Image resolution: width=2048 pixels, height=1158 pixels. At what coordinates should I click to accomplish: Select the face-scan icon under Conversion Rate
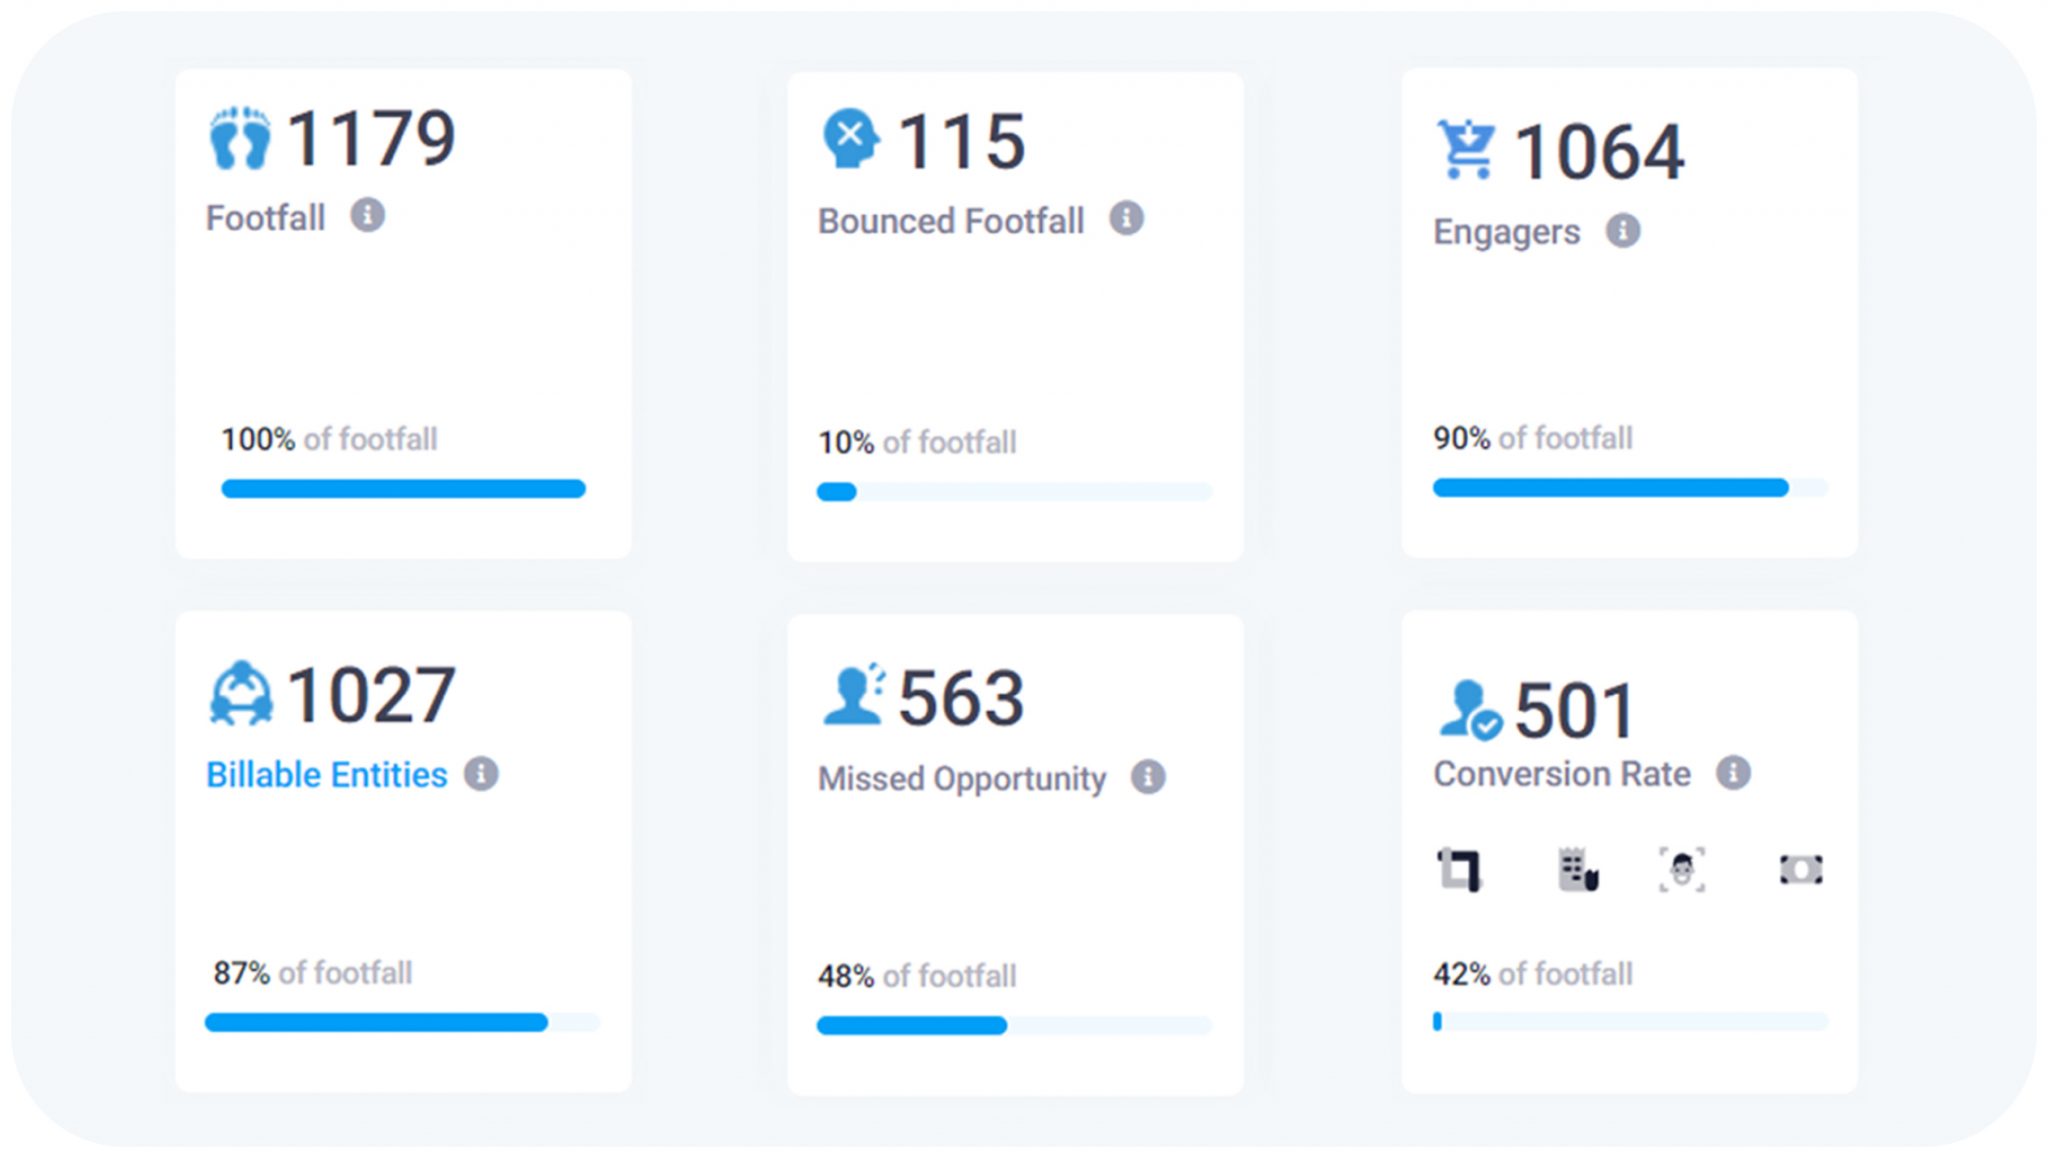1682,869
